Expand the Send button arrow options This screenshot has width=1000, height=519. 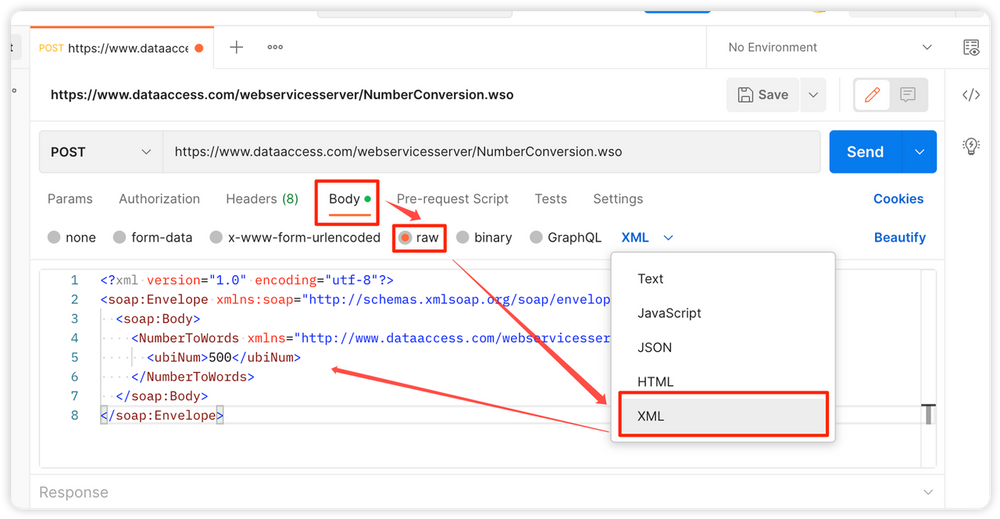(919, 152)
